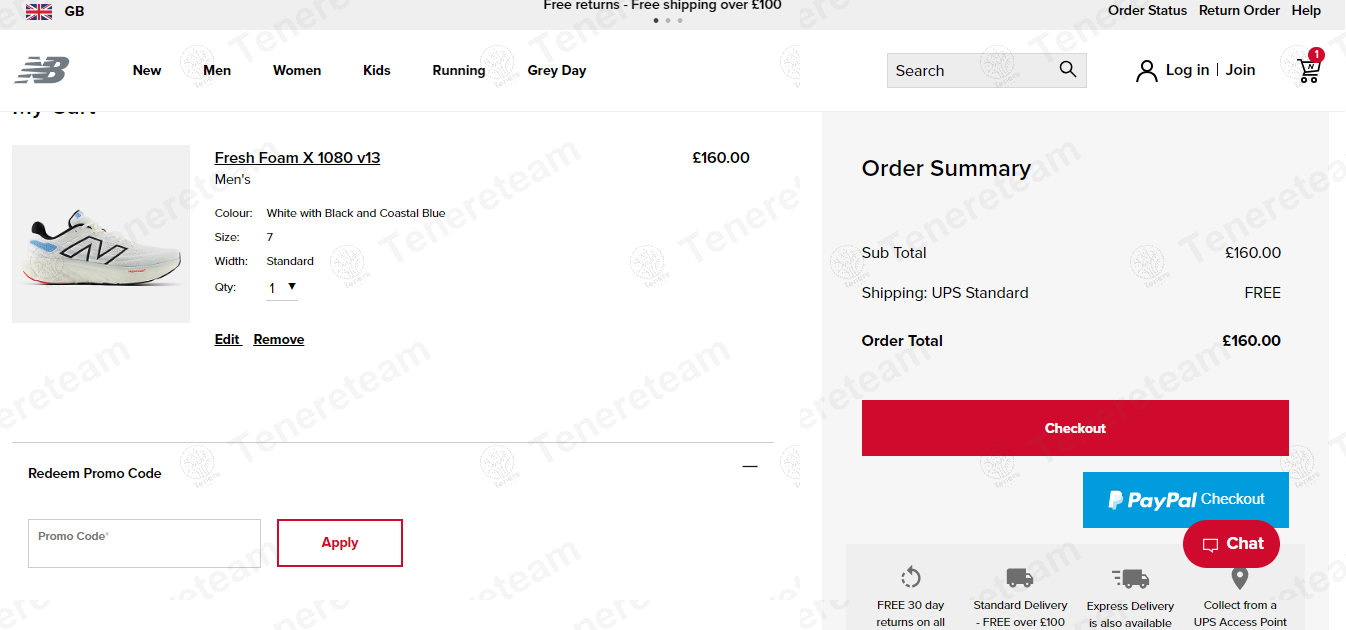Click the red Checkout button
1346x630 pixels.
point(1075,428)
